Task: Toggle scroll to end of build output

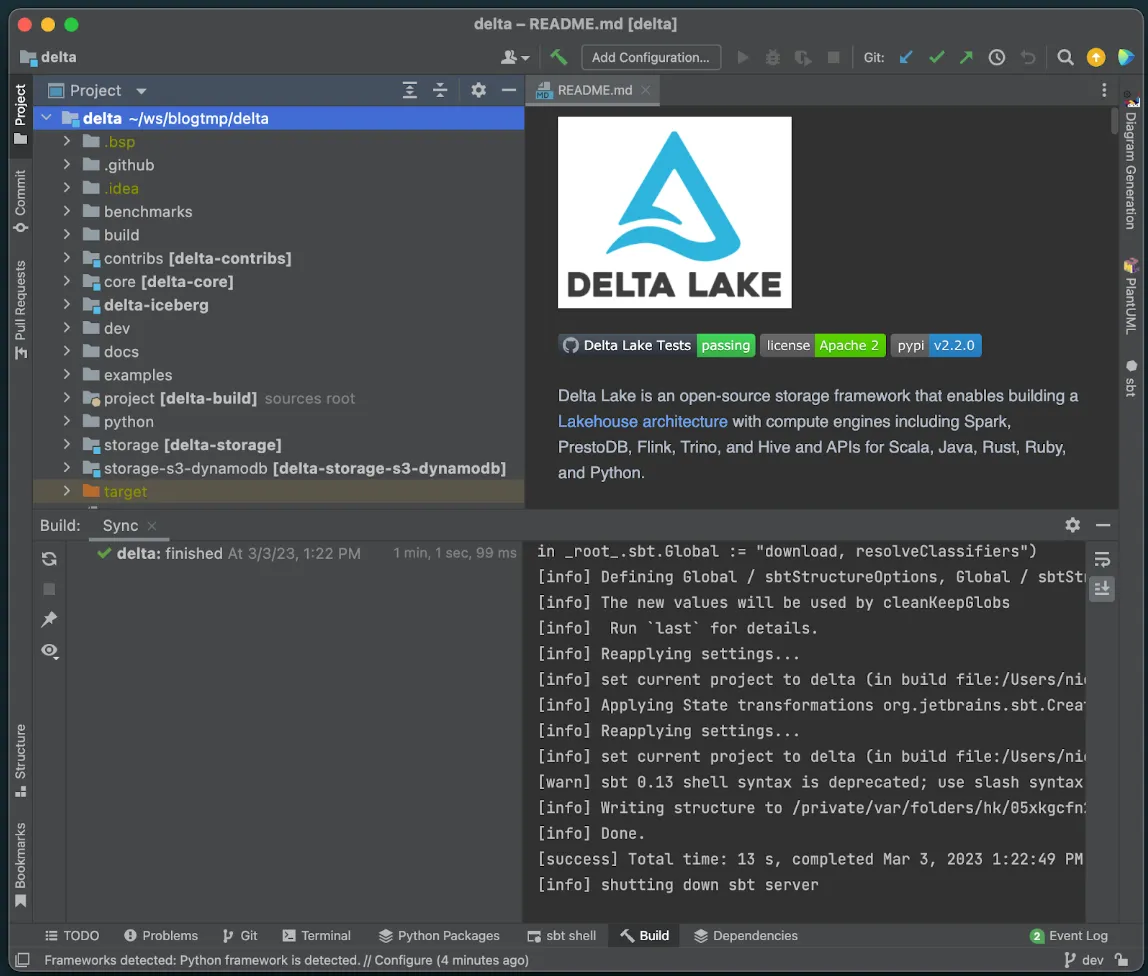Action: [x=1102, y=589]
